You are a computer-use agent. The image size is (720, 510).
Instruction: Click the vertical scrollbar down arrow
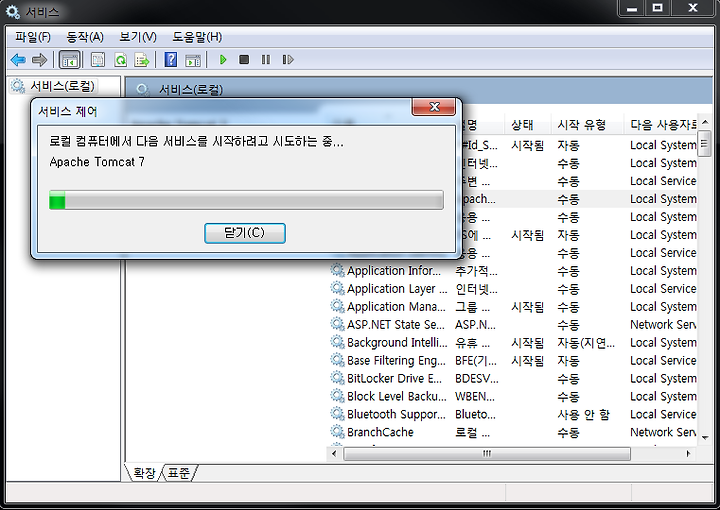[x=705, y=438]
